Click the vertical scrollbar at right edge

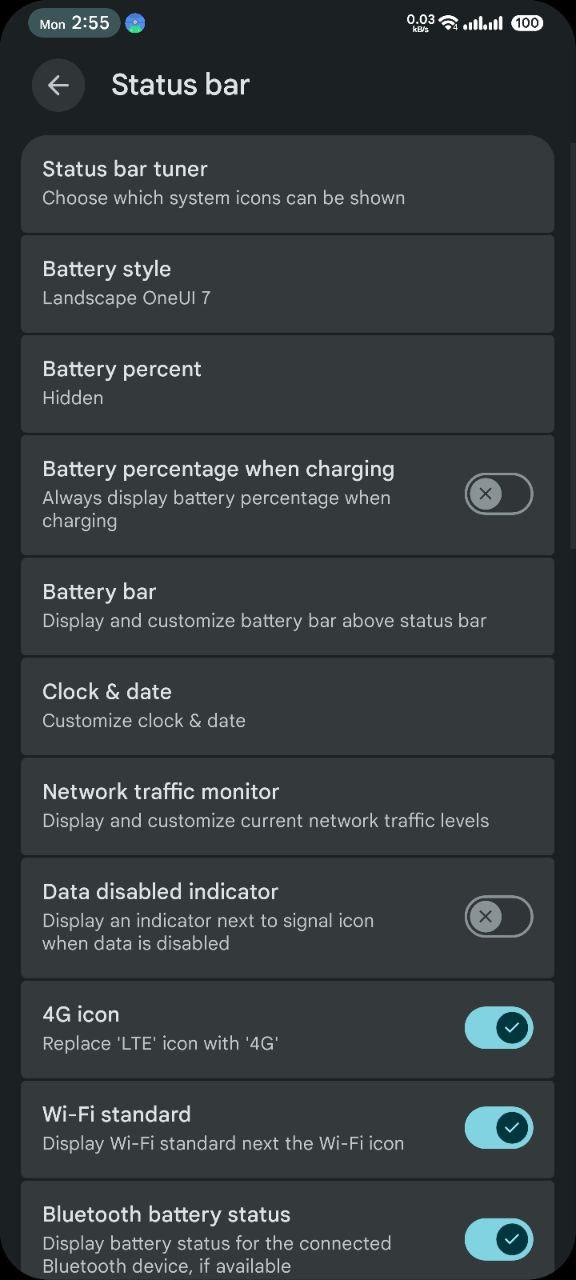coord(572,345)
